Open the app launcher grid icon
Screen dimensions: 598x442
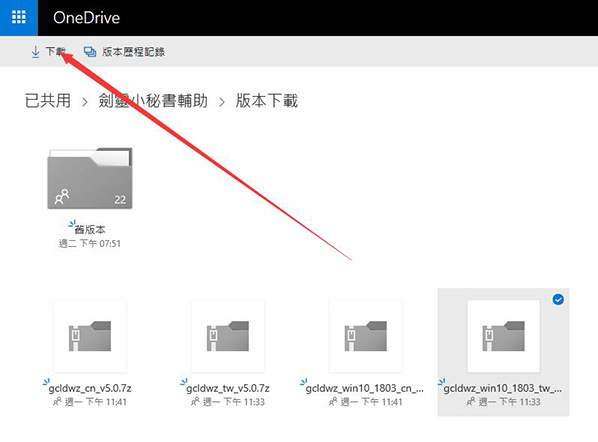(x=19, y=17)
